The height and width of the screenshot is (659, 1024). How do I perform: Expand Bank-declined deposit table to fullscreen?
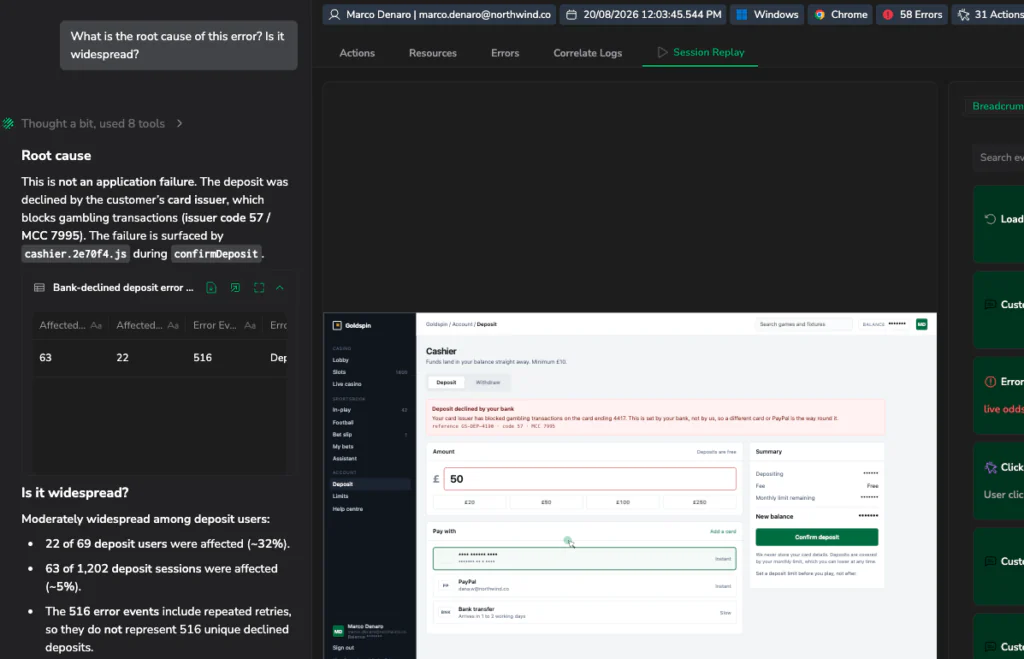259,287
